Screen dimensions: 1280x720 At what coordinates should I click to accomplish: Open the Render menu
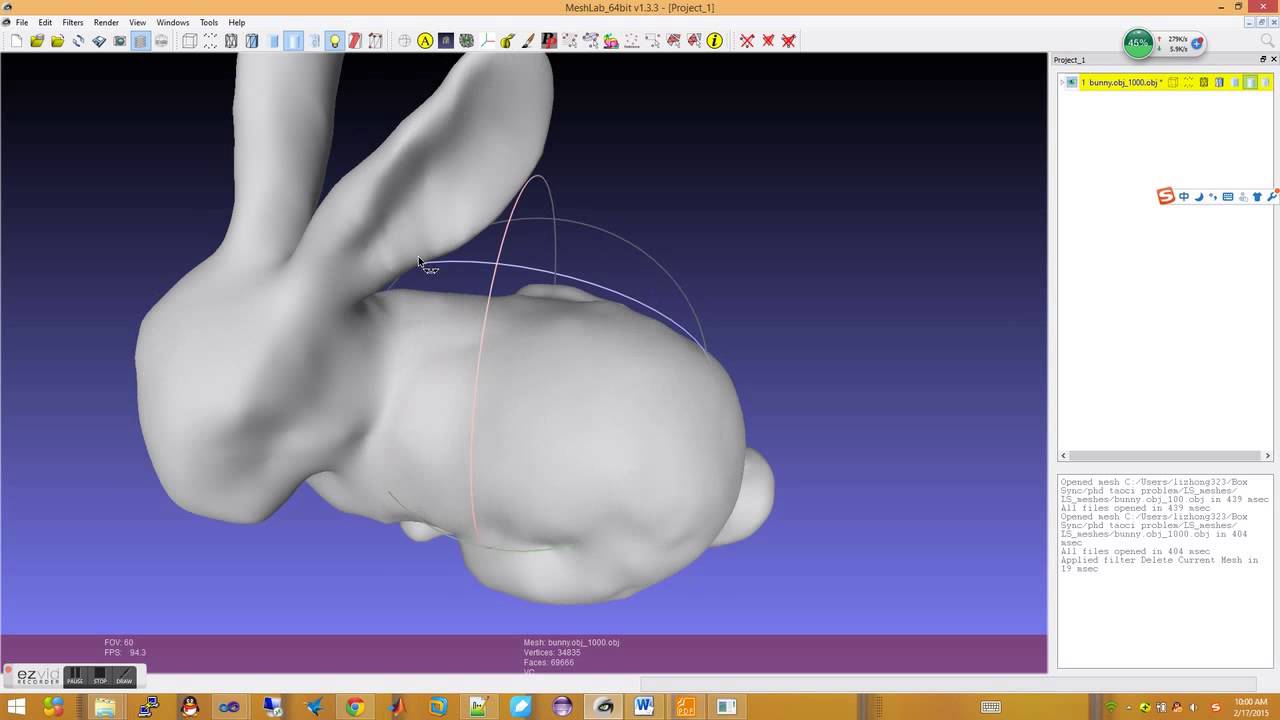tap(106, 22)
